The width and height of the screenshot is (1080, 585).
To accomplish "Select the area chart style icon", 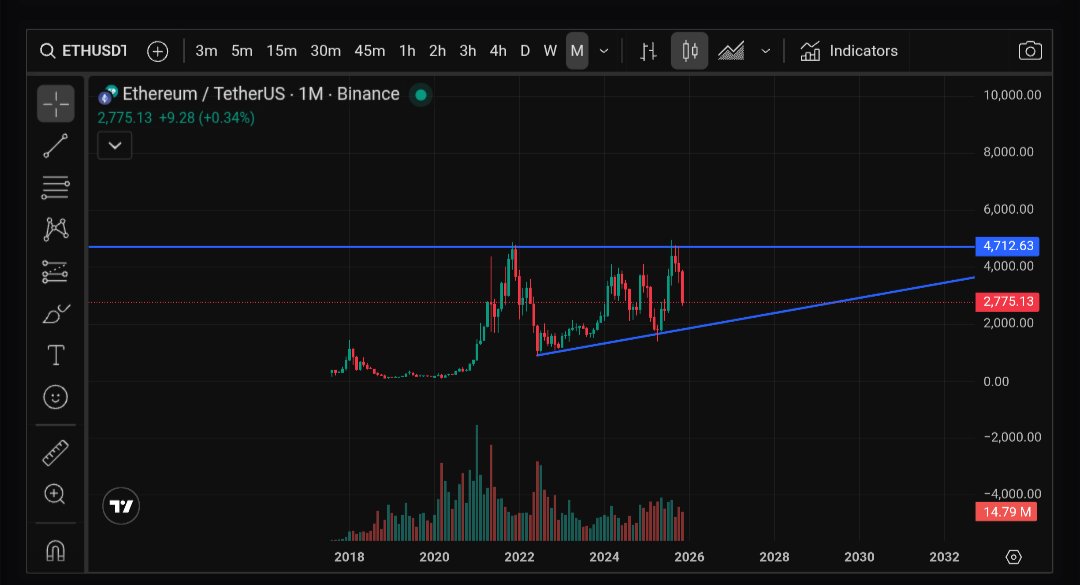I will coord(731,51).
